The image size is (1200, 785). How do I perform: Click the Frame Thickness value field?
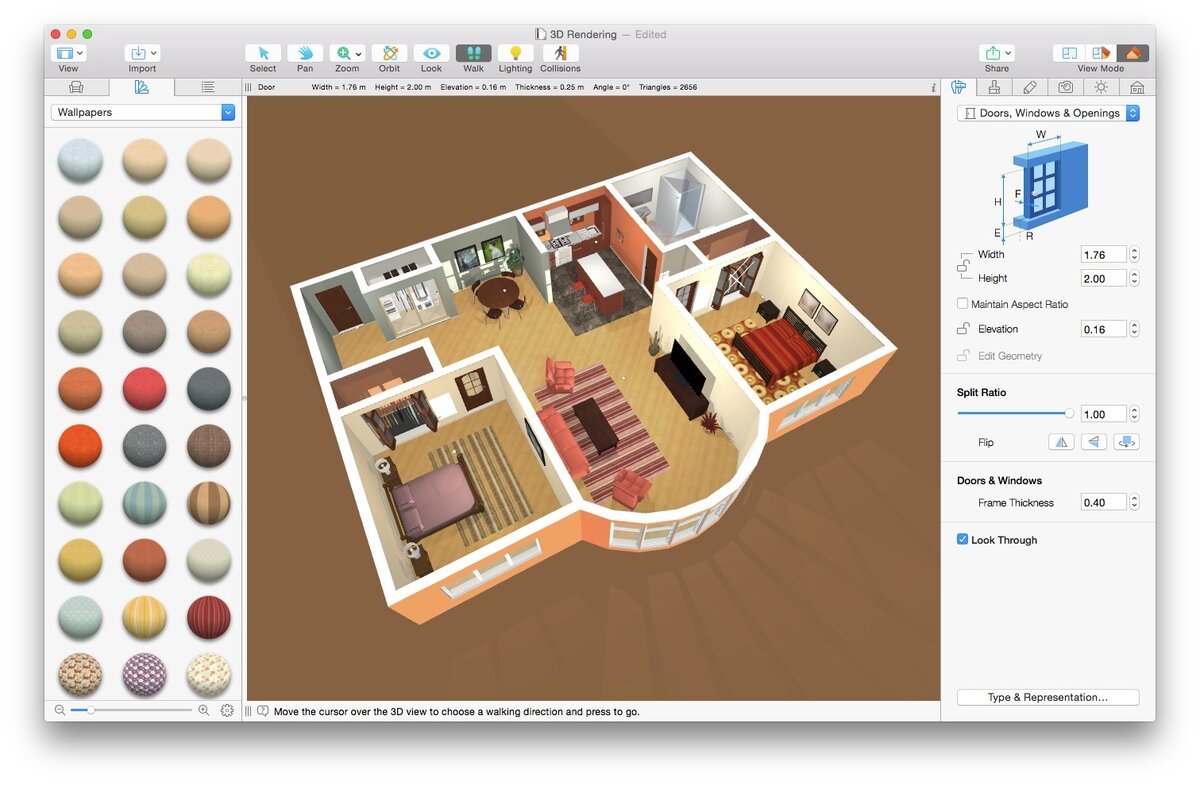[1104, 503]
